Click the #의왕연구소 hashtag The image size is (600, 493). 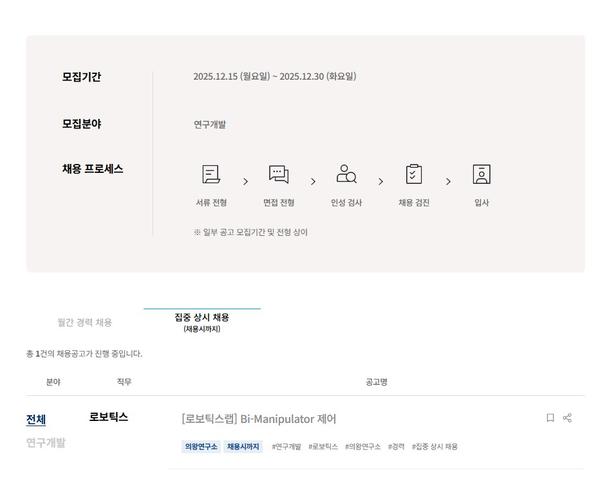pos(363,447)
